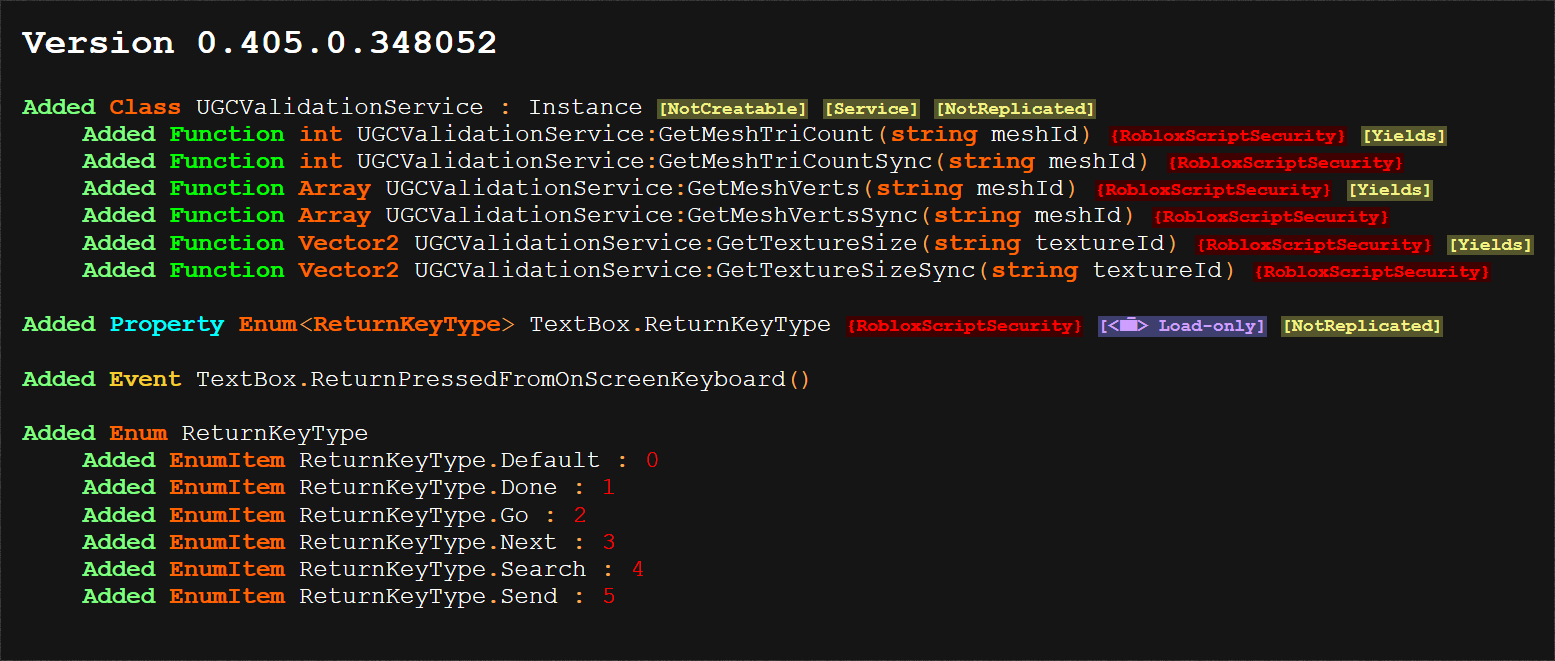Click ReturnKeyType.Send enum item
Viewport: 1555px width, 661px height.
coord(428,596)
